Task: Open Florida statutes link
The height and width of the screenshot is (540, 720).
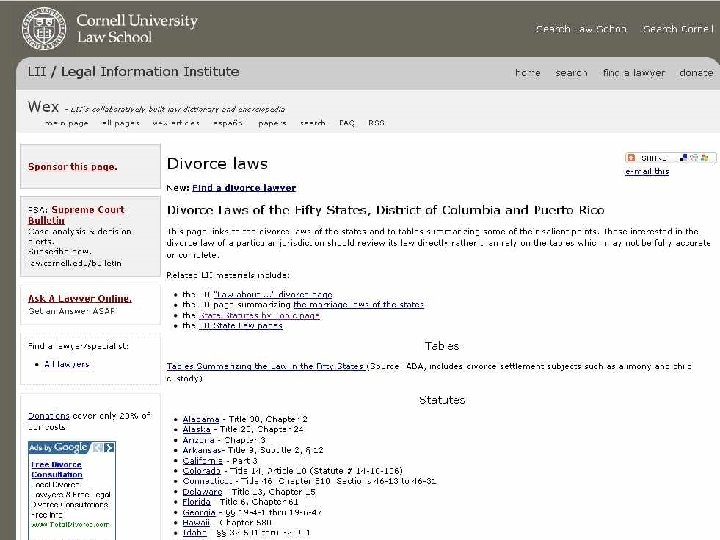Action: pos(197,502)
